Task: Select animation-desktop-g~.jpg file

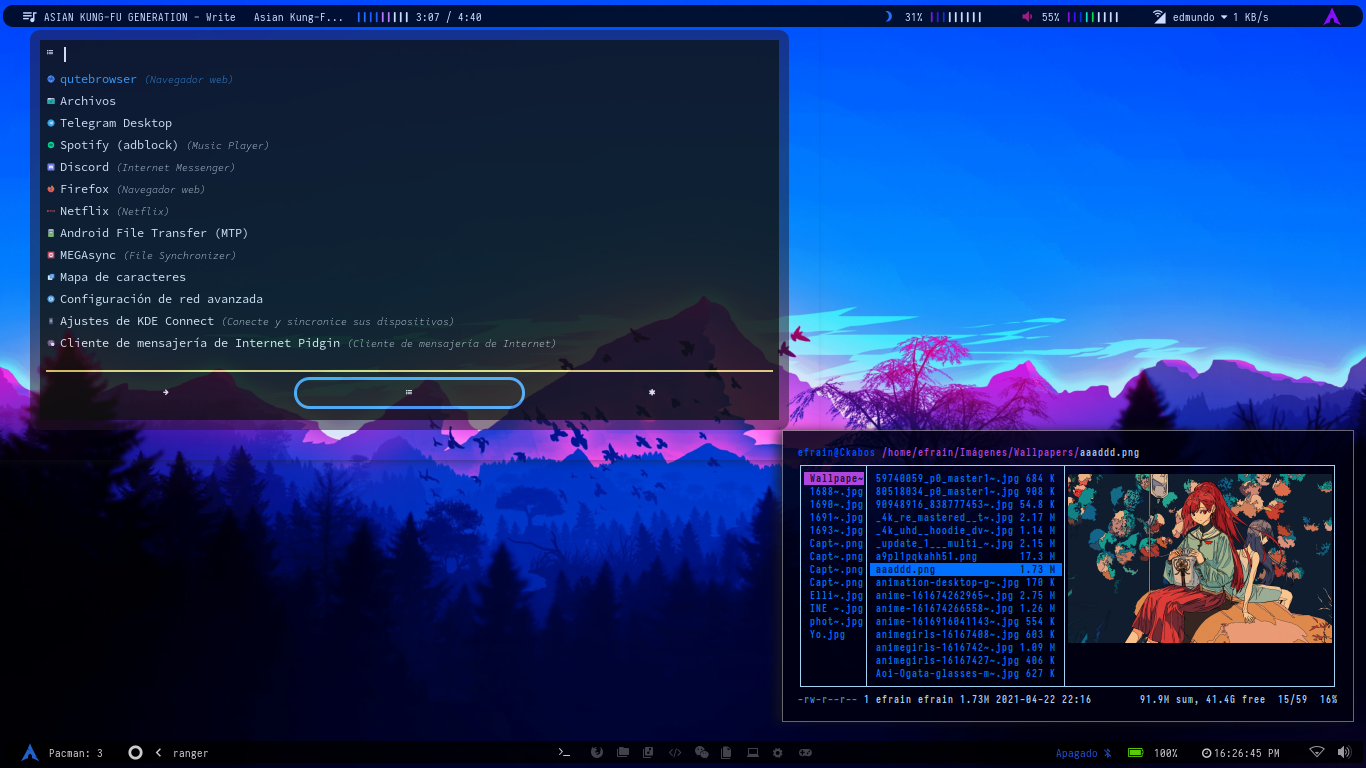Action: point(965,583)
